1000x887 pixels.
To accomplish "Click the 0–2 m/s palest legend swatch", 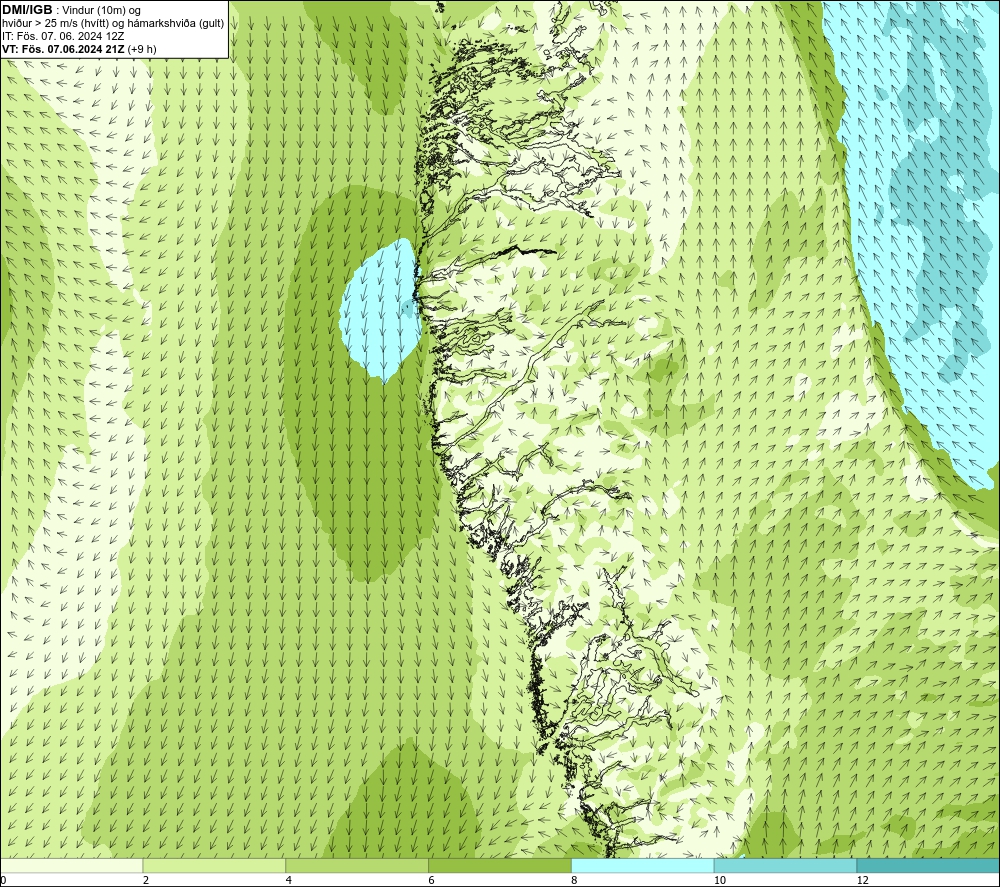I will pyautogui.click(x=71, y=865).
